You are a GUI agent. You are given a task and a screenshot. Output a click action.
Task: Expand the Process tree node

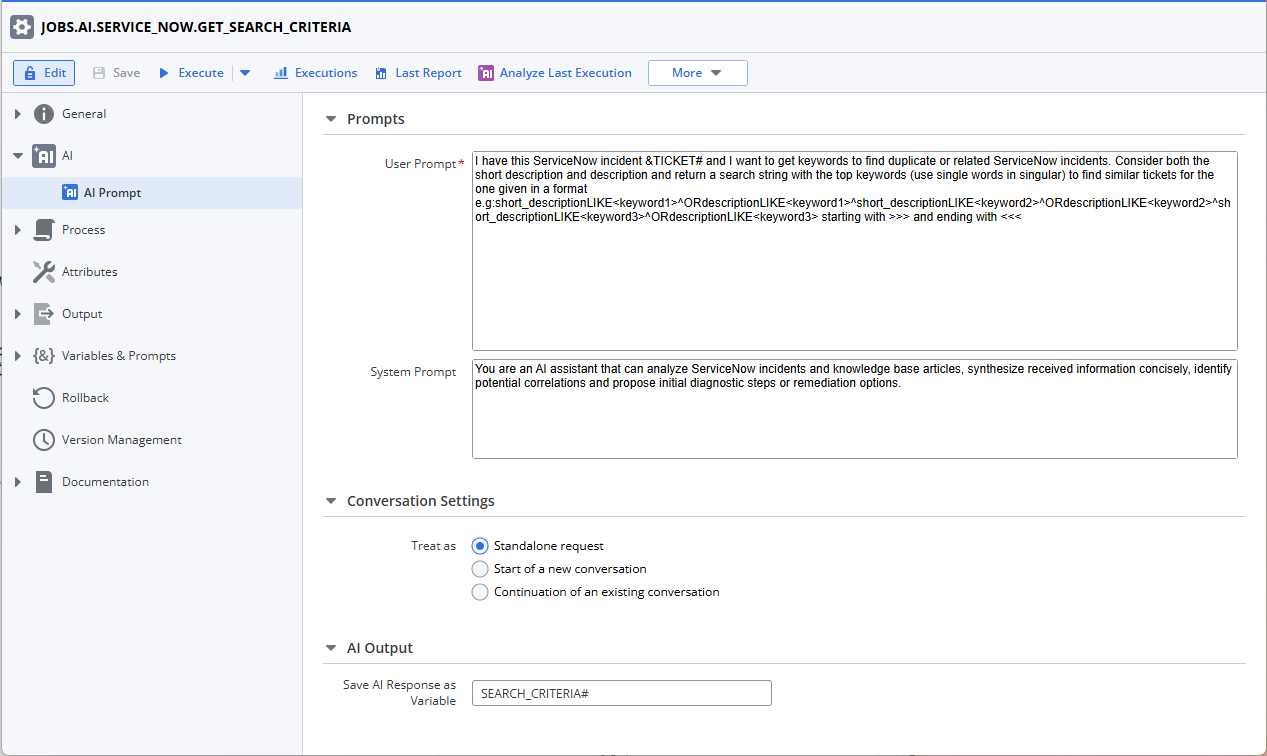(x=18, y=230)
